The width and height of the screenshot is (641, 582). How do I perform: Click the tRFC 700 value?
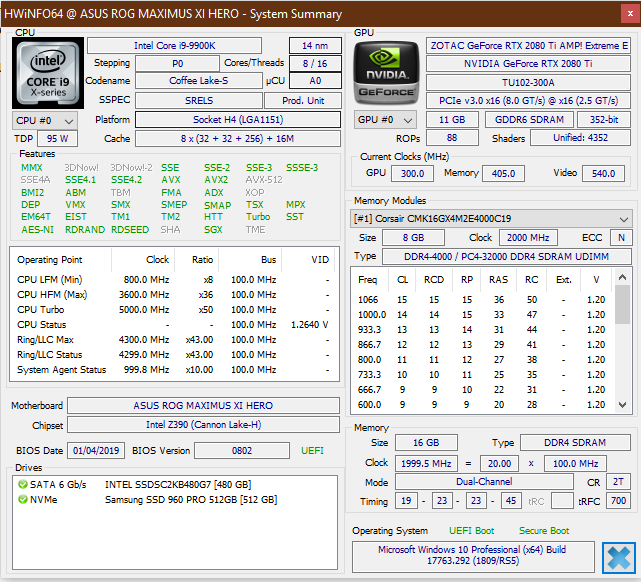coord(618,501)
